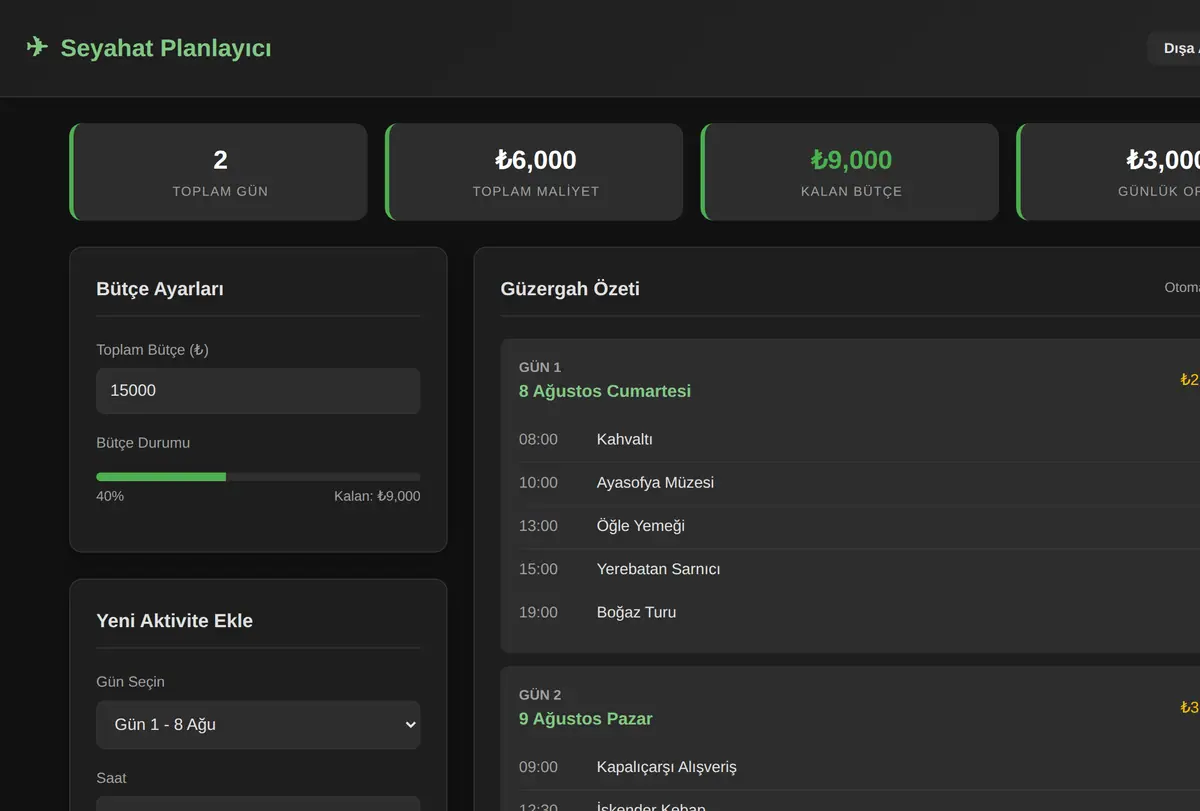Click the airplane logo icon
Viewport: 1200px width, 811px height.
37,47
